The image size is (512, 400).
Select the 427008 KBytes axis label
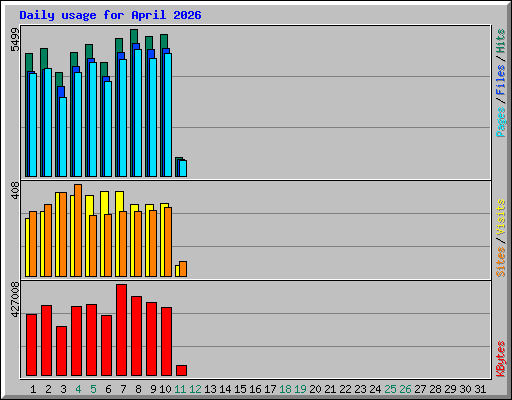[x=15, y=299]
